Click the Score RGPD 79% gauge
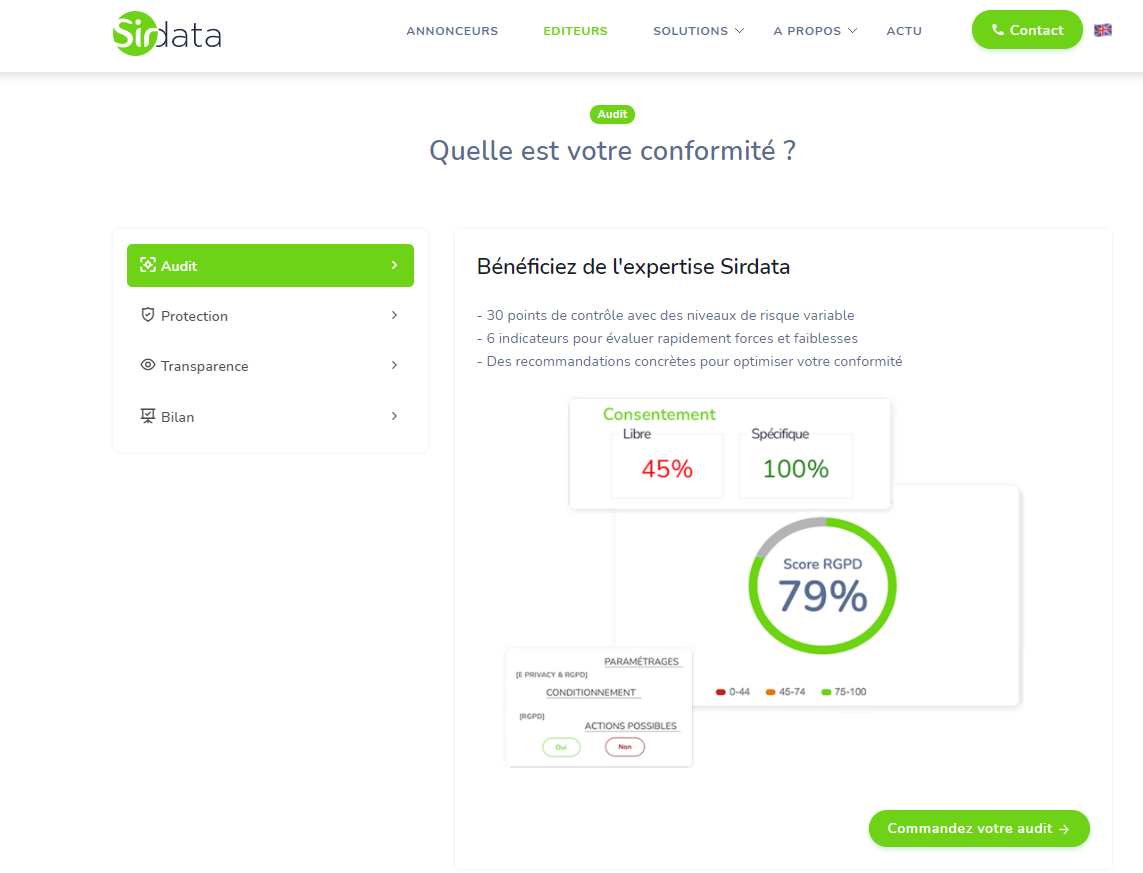The image size is (1143, 873). point(822,586)
